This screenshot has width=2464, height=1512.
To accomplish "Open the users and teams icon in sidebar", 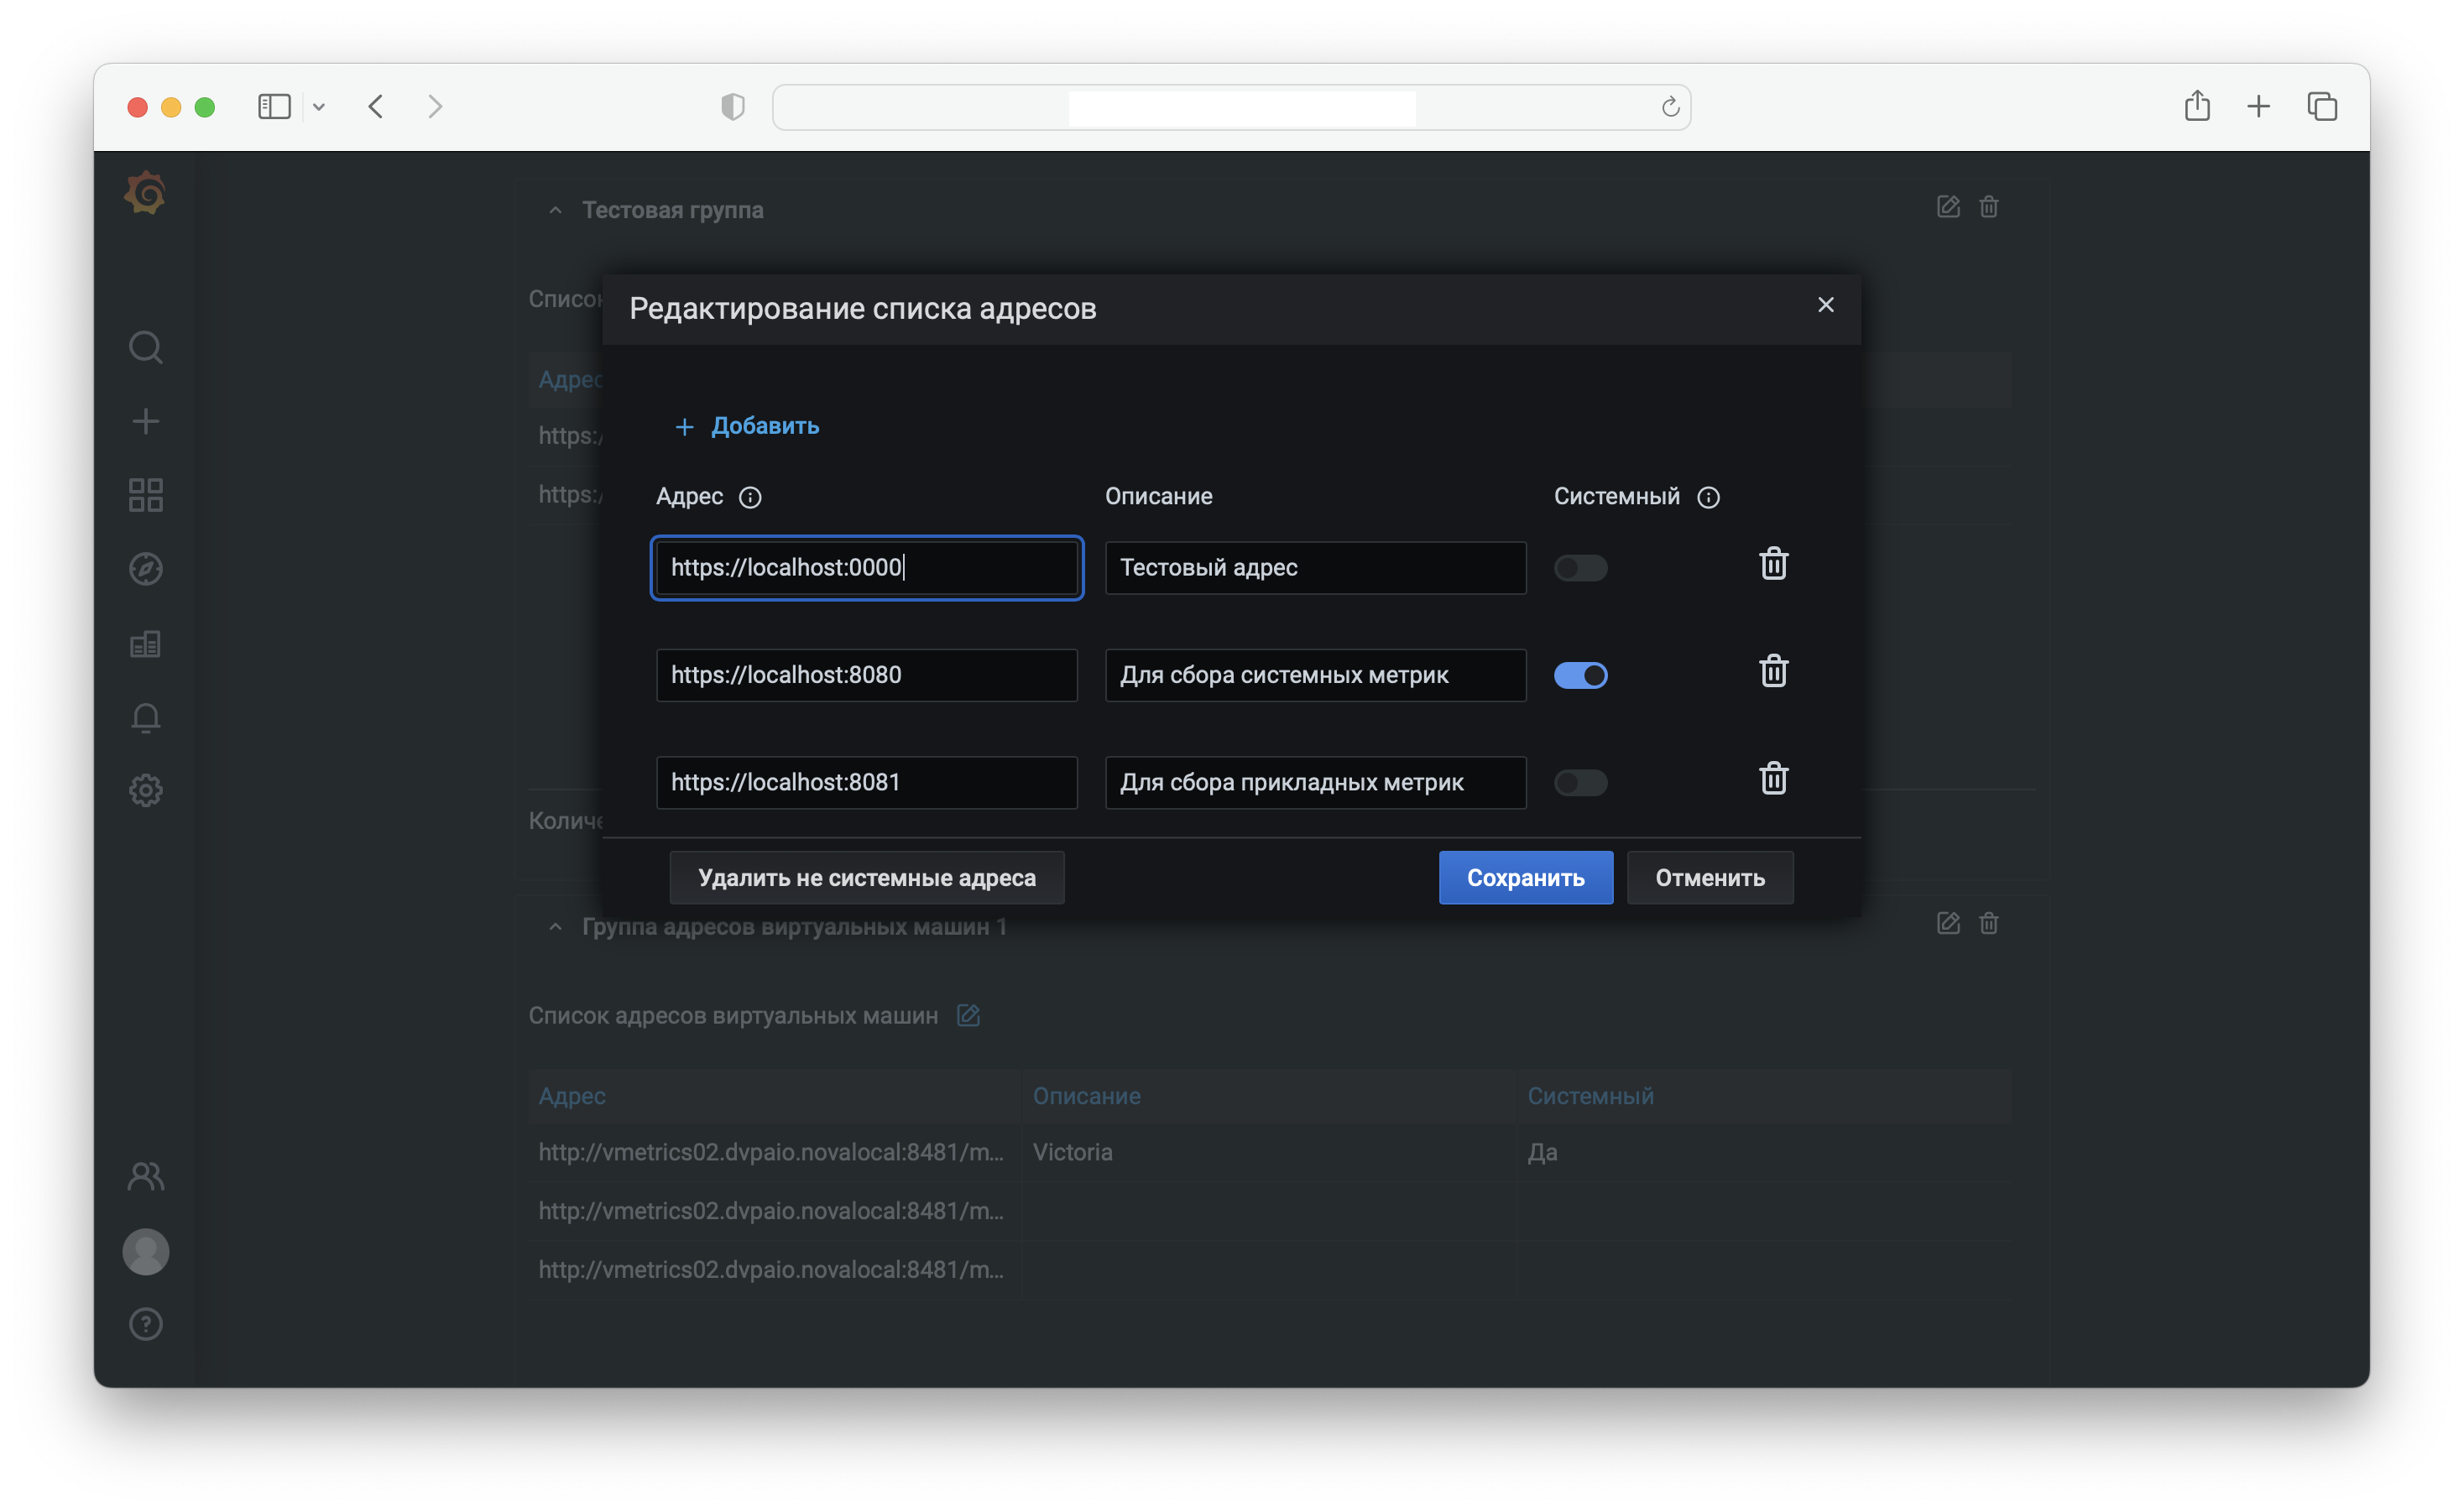I will point(146,1176).
